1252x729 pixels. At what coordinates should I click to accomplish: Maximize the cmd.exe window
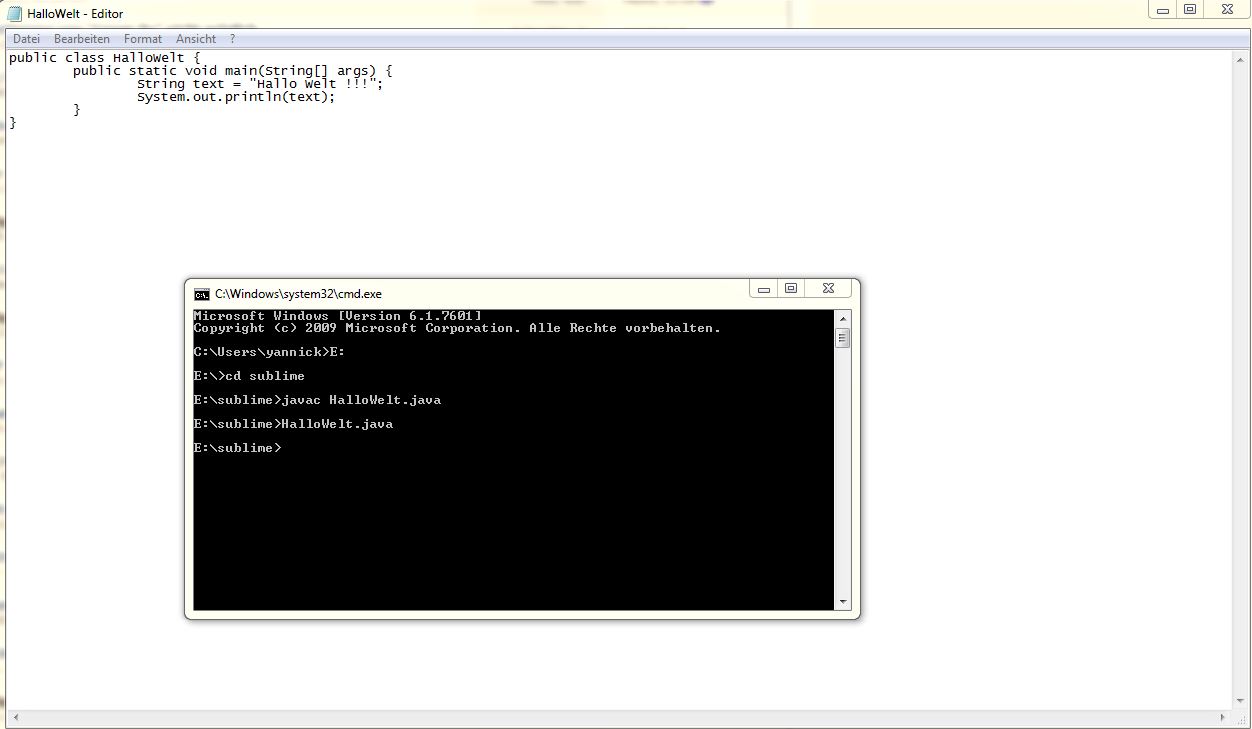(791, 289)
